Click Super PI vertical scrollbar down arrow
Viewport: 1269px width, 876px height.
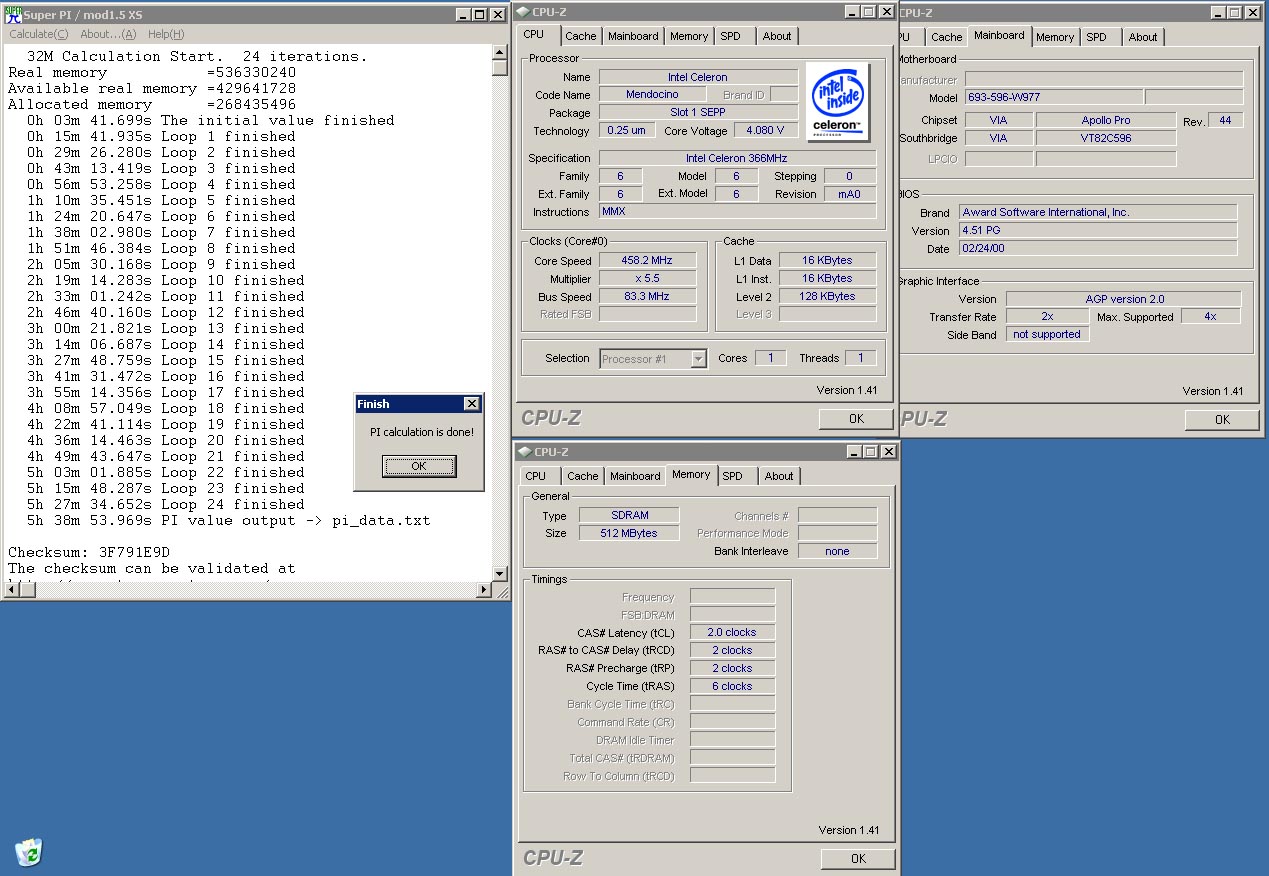(500, 574)
